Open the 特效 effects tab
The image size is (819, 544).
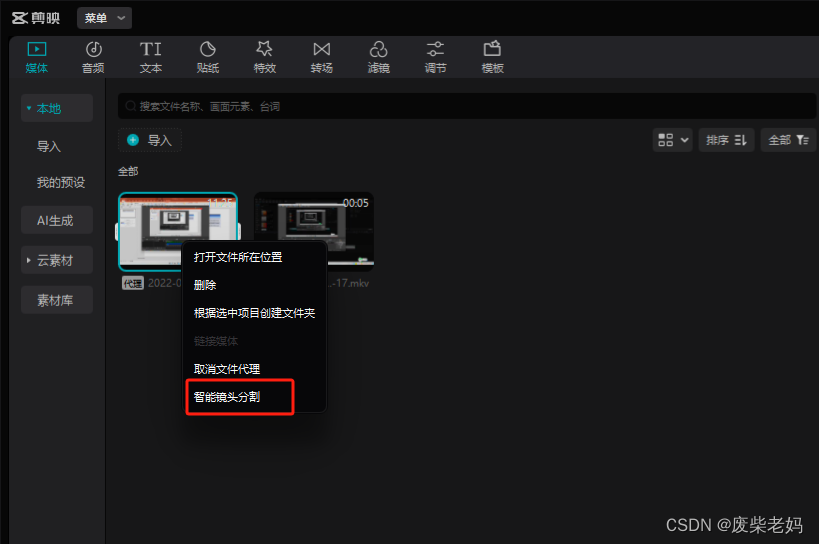[264, 57]
